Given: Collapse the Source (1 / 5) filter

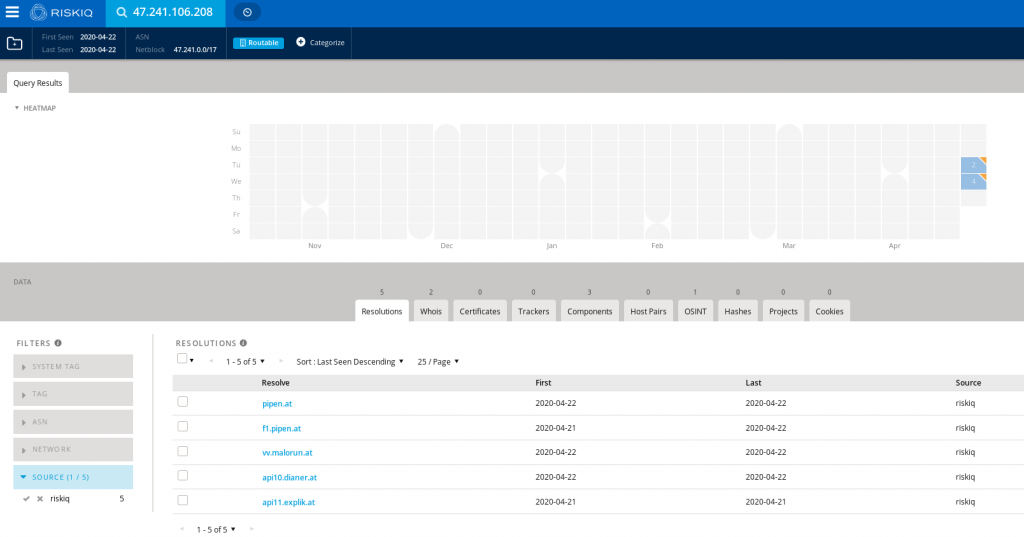Looking at the screenshot, I should [x=73, y=477].
